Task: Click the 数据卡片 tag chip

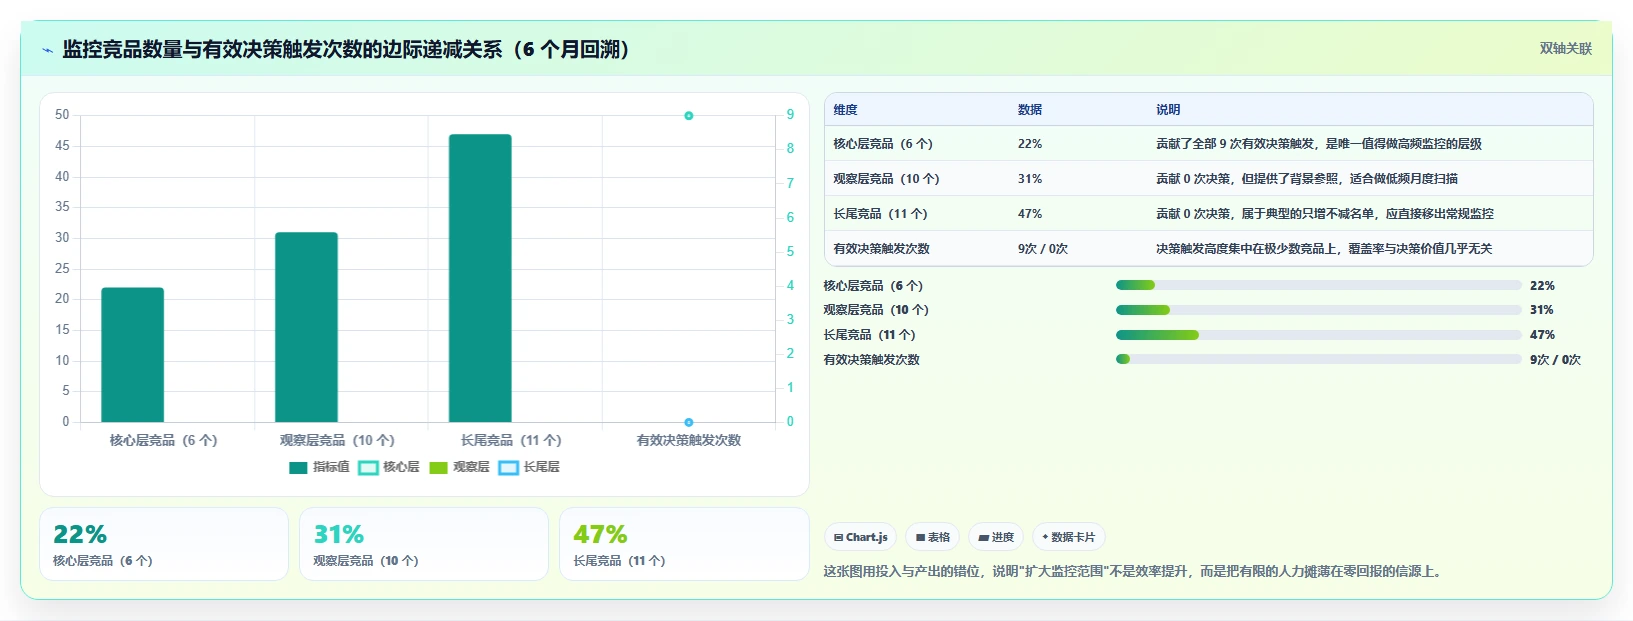Action: [x=1068, y=537]
